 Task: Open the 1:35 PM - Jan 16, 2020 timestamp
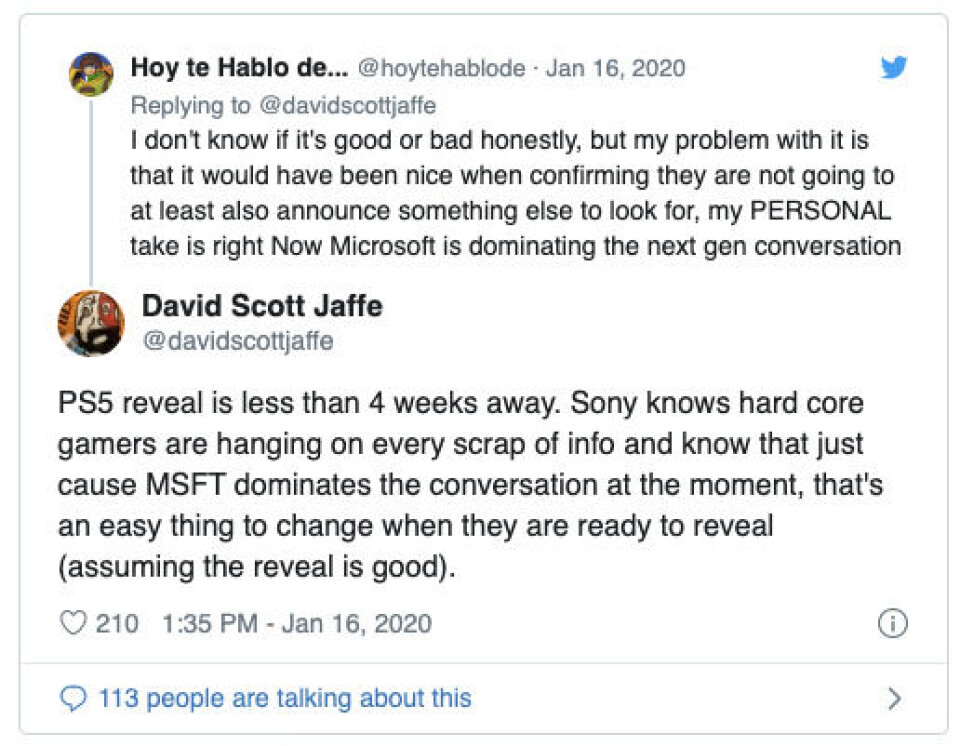297,624
